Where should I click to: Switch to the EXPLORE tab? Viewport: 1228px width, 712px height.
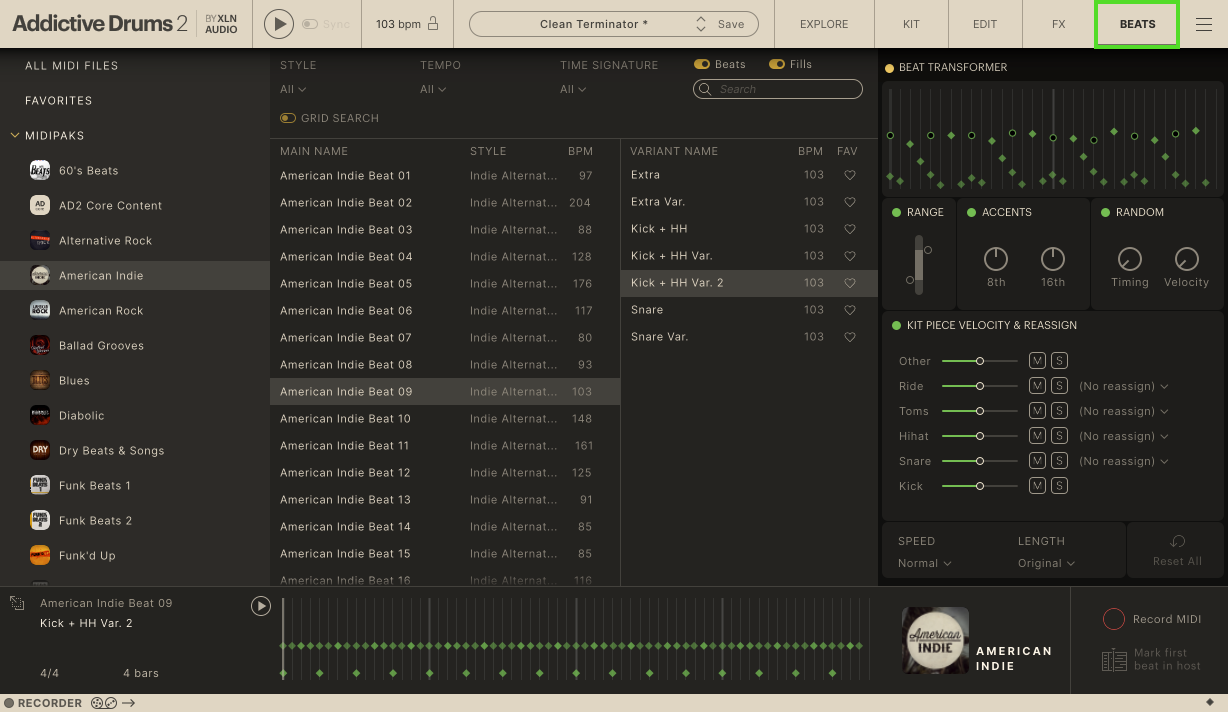pos(824,24)
